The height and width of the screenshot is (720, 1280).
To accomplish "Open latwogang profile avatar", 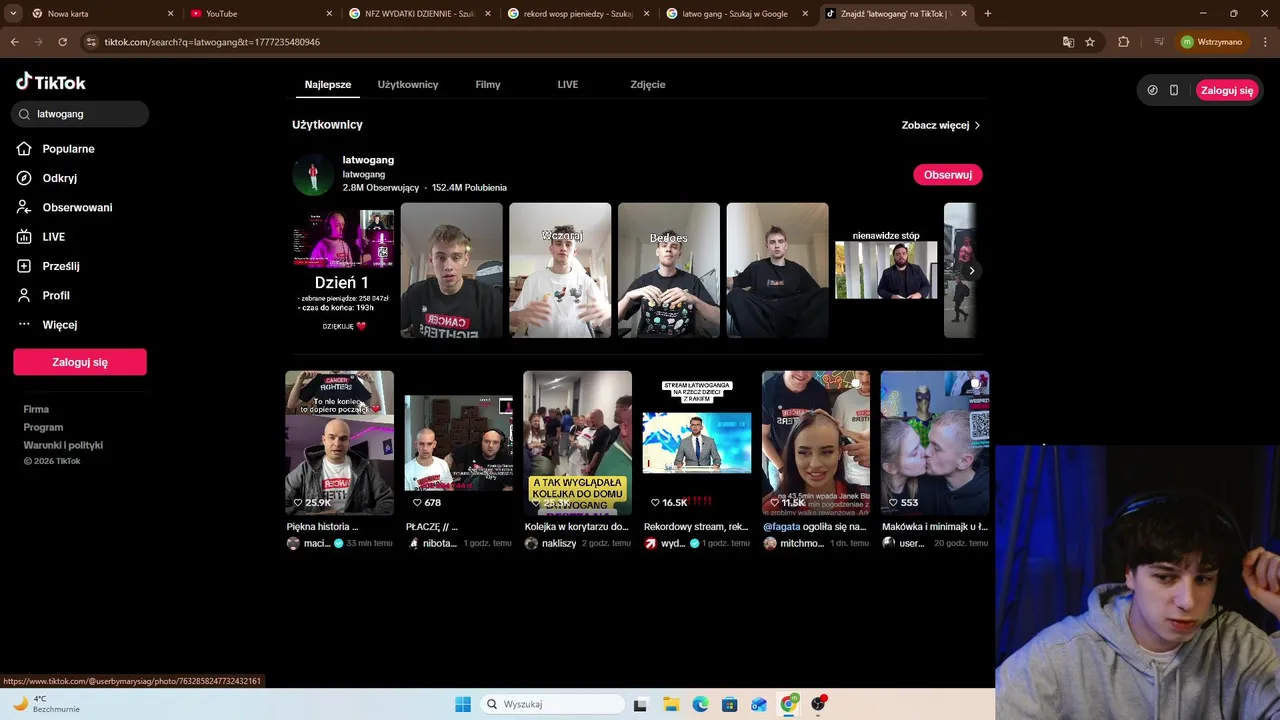I will [313, 175].
